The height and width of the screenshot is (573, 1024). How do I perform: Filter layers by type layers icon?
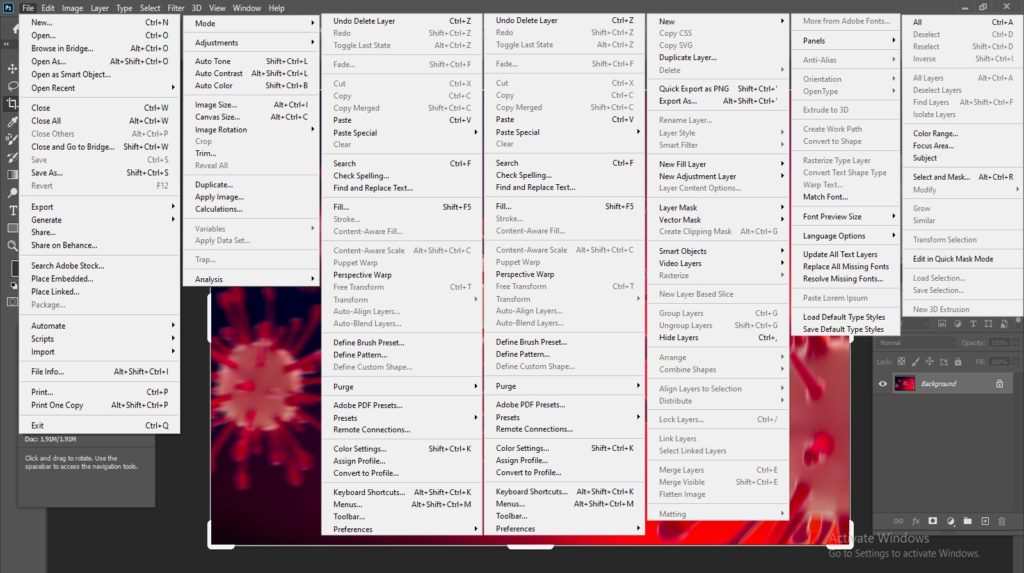pyautogui.click(x=973, y=323)
